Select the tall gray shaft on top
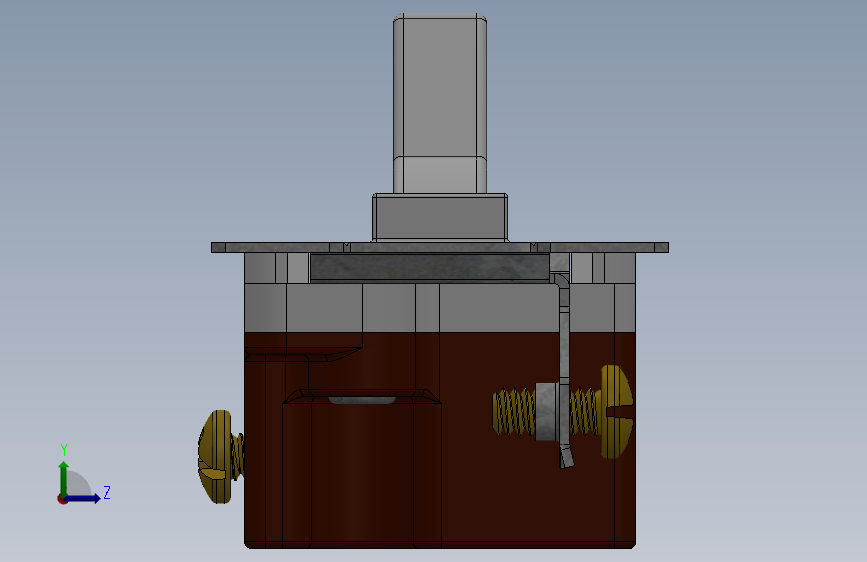Image resolution: width=867 pixels, height=562 pixels. click(440, 104)
